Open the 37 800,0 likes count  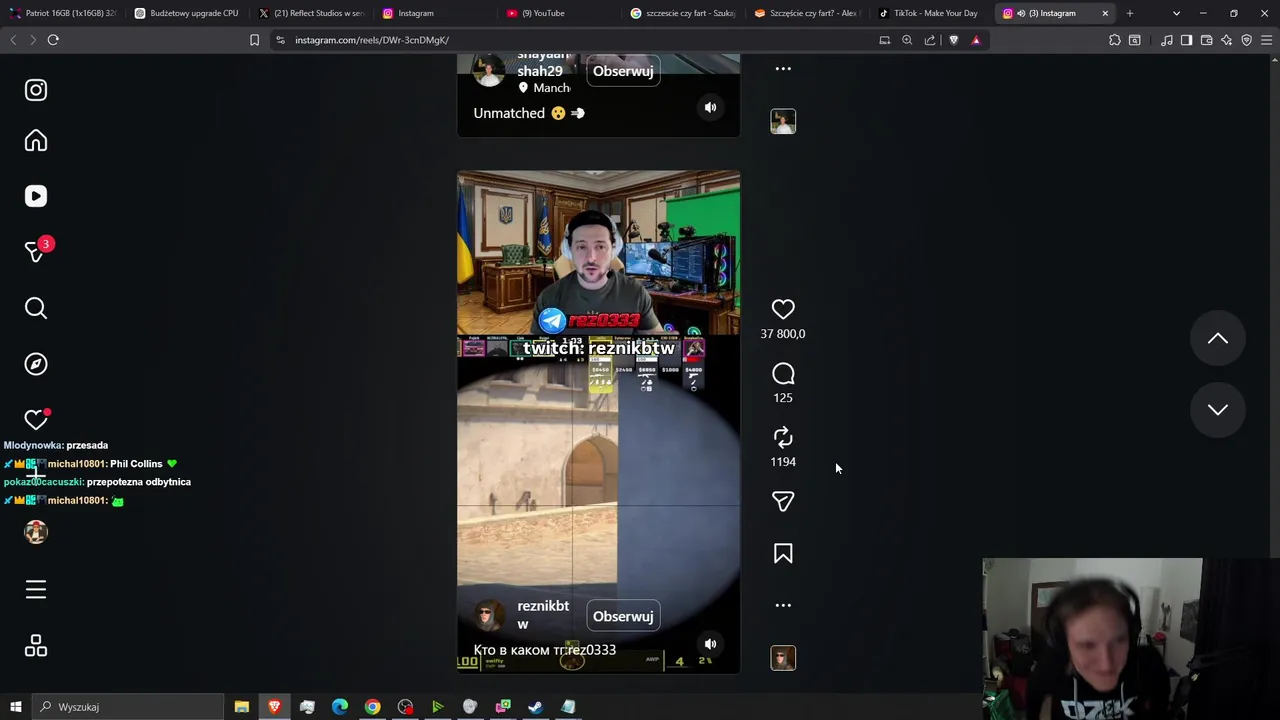coord(783,334)
